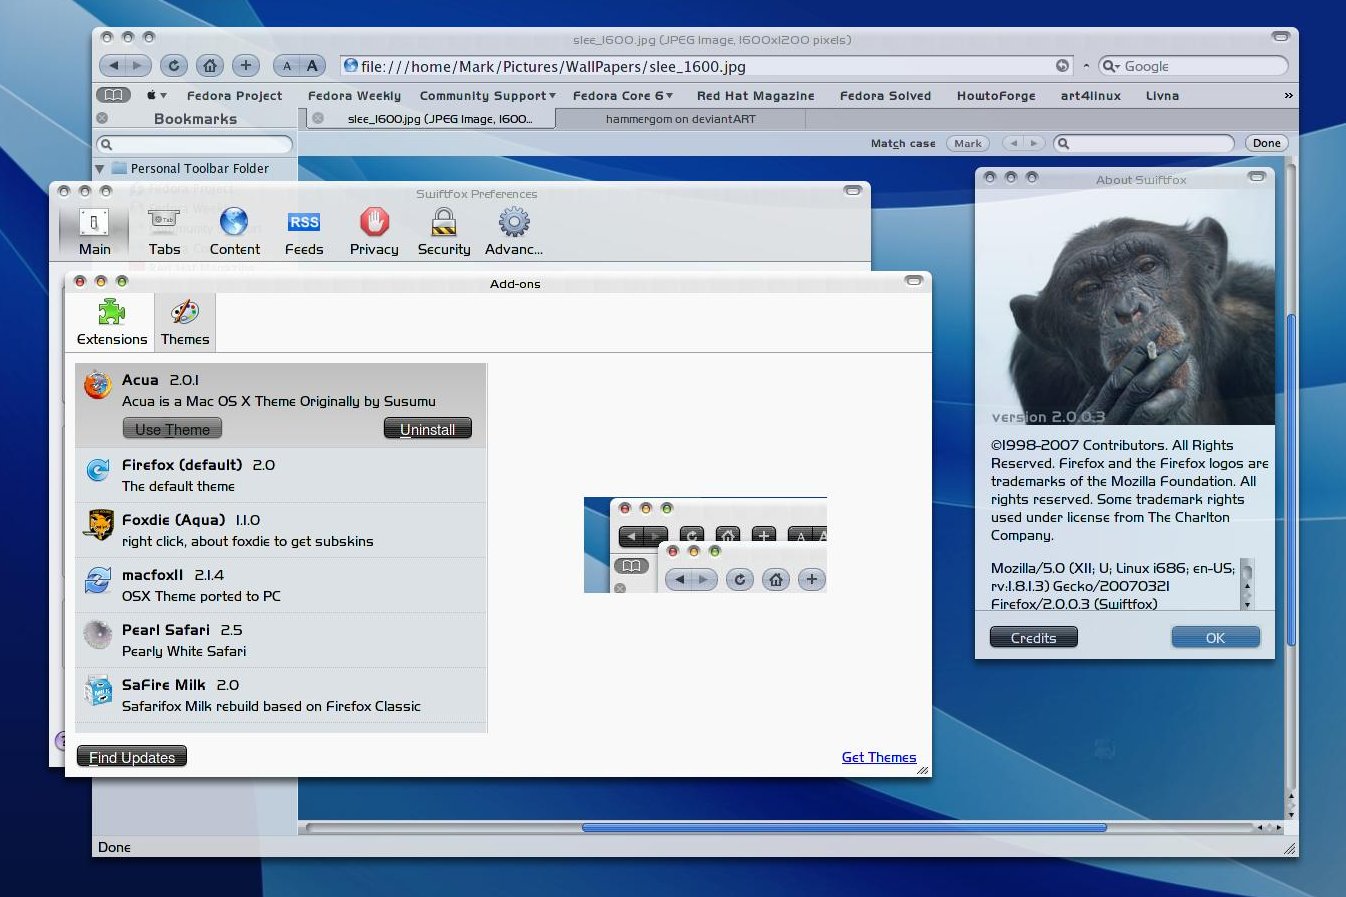1346x897 pixels.
Task: Close the slee_1600.jpg tab
Action: (x=318, y=118)
